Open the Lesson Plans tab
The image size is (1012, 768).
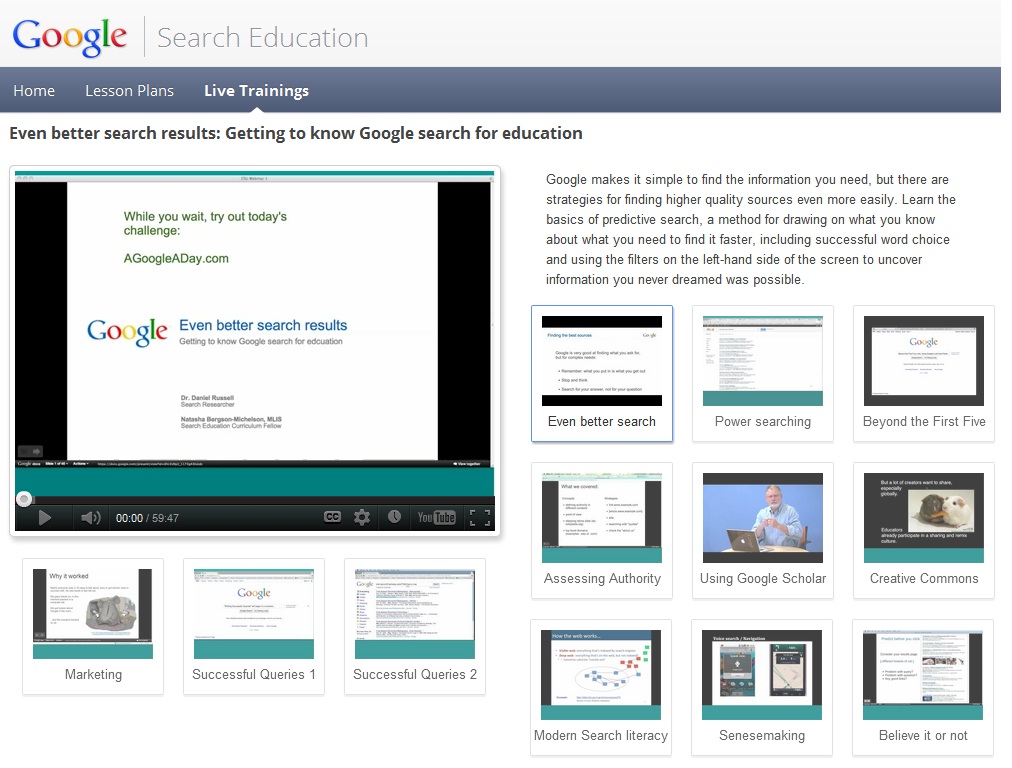pos(130,91)
